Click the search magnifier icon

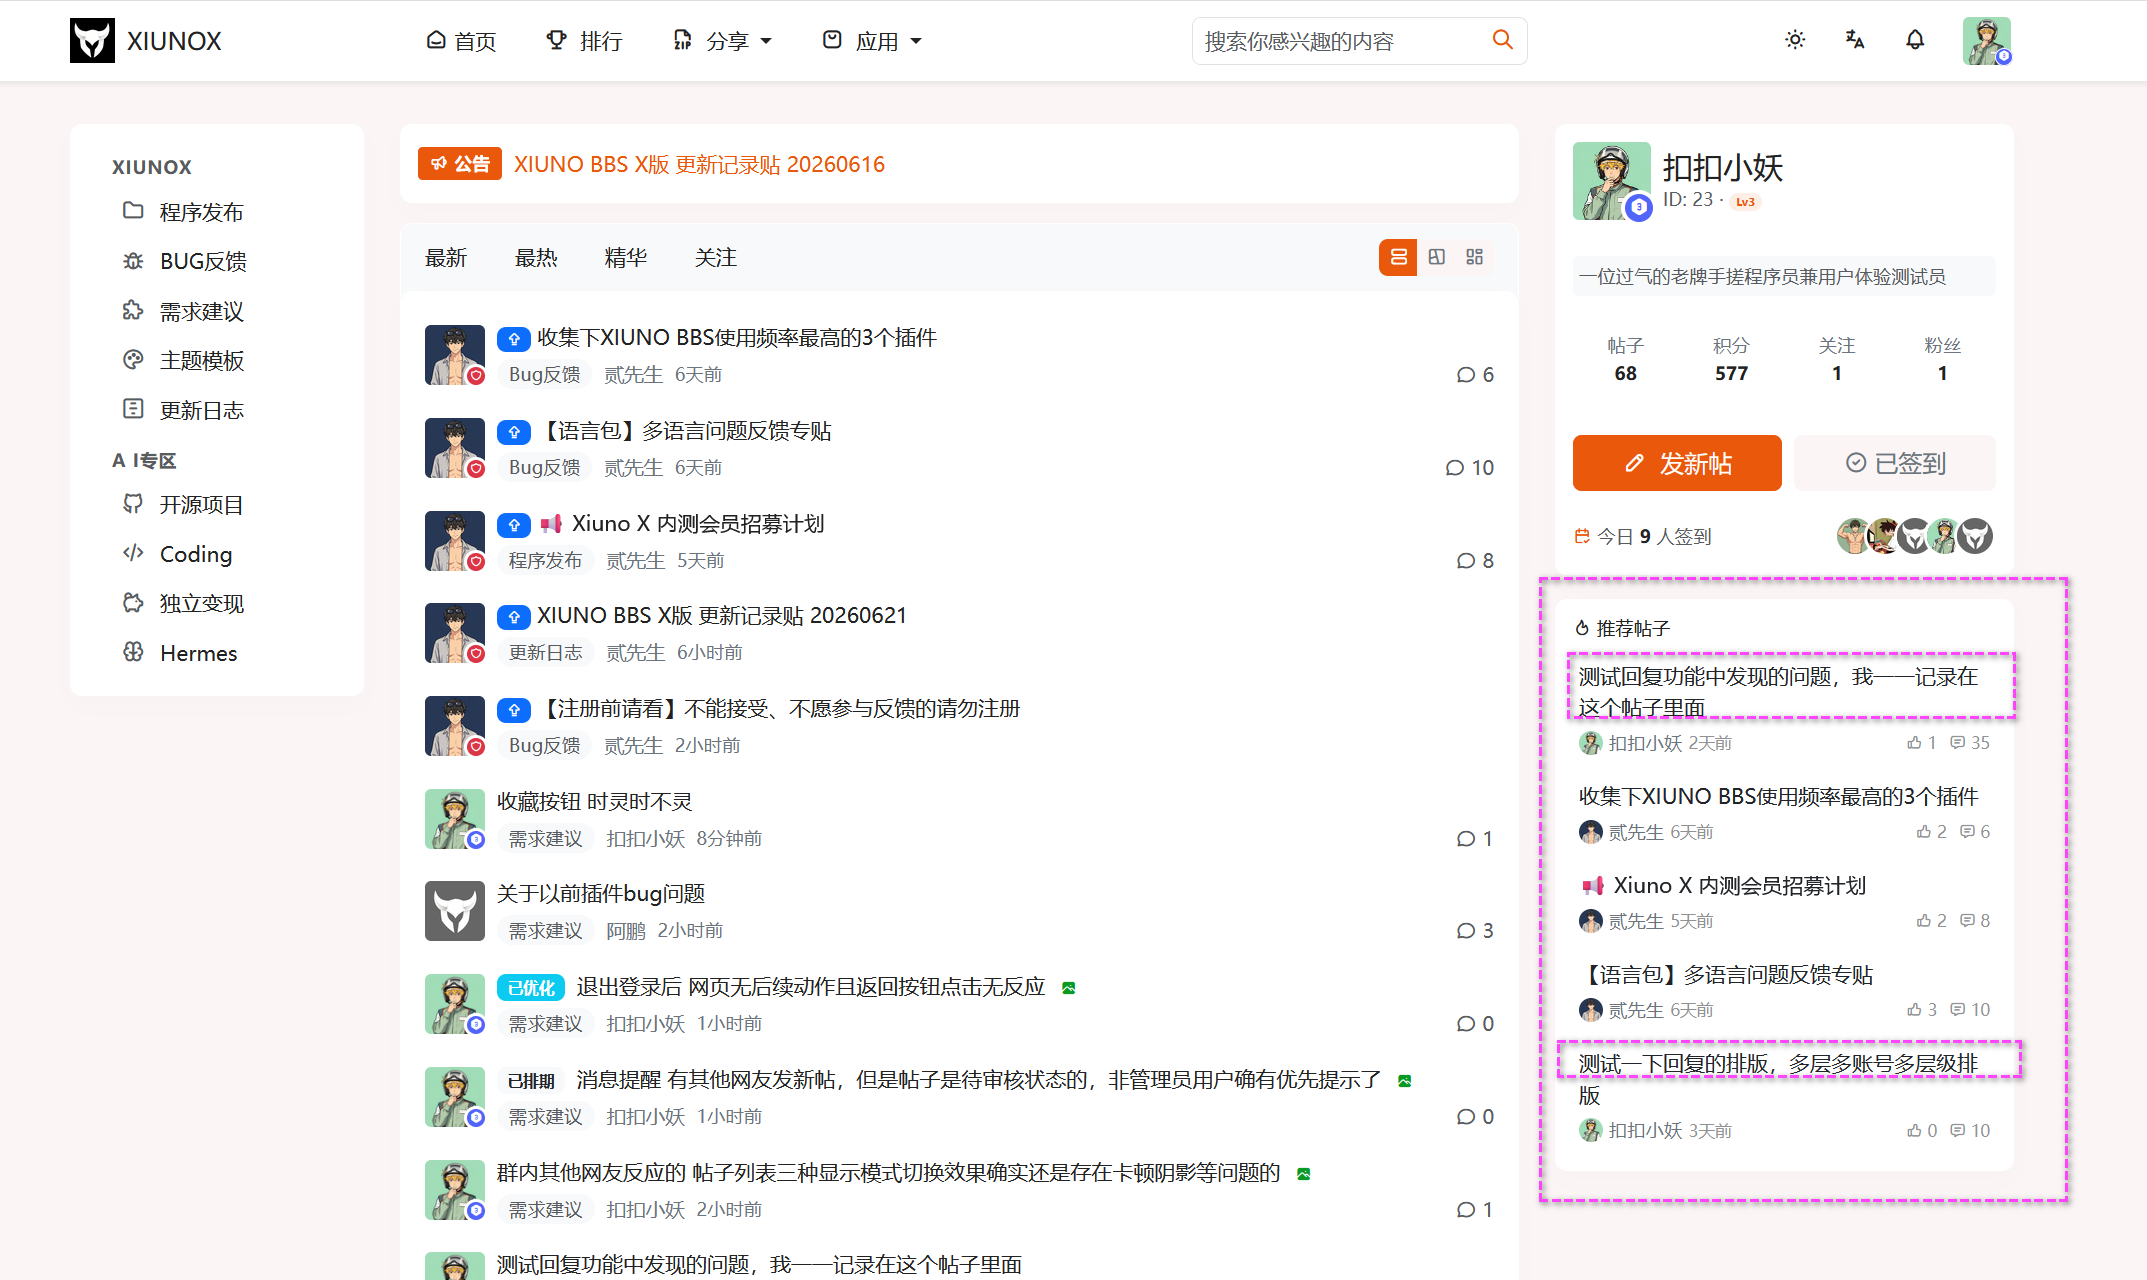(x=1502, y=40)
